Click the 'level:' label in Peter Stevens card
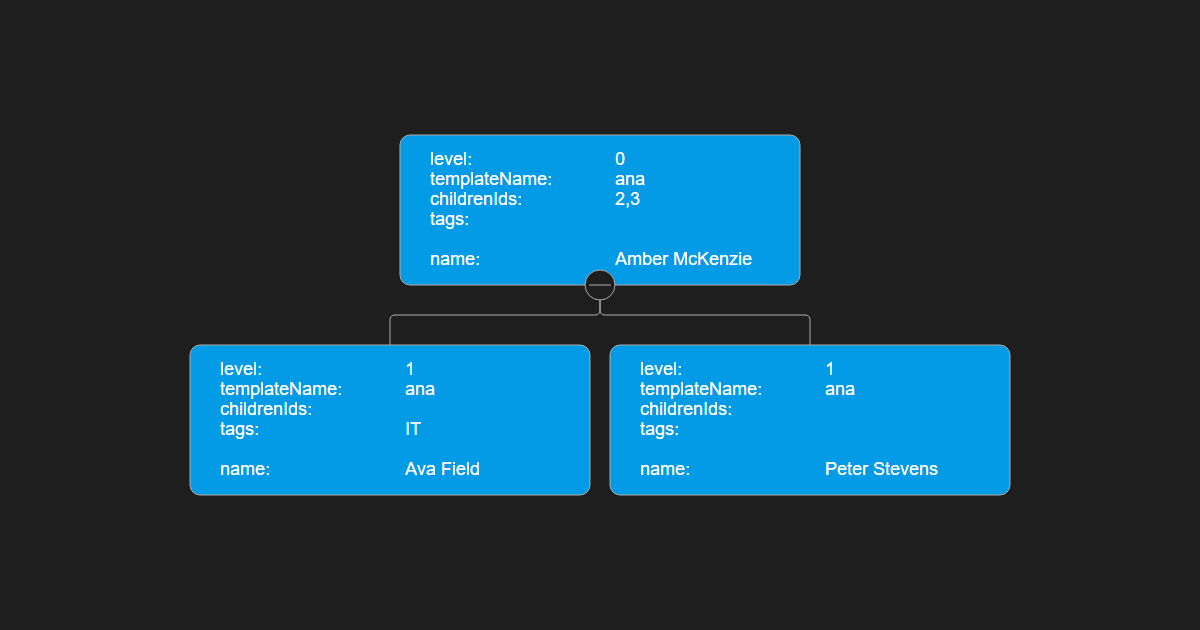The height and width of the screenshot is (630, 1200). [661, 369]
